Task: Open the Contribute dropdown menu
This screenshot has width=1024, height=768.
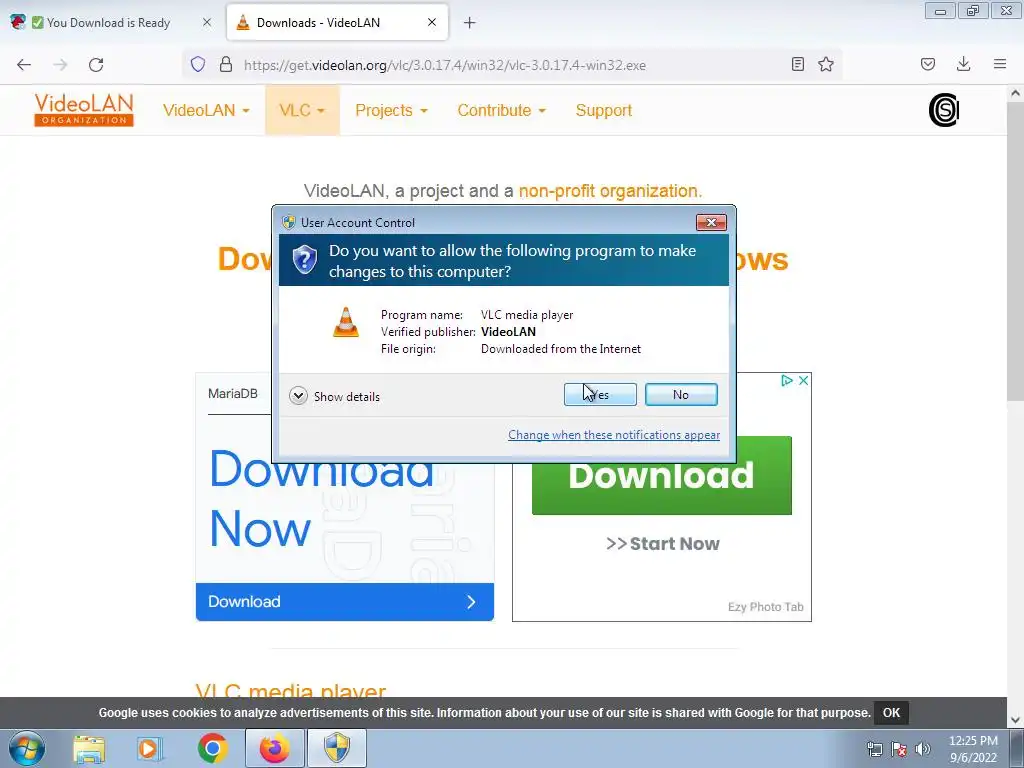Action: [x=502, y=110]
